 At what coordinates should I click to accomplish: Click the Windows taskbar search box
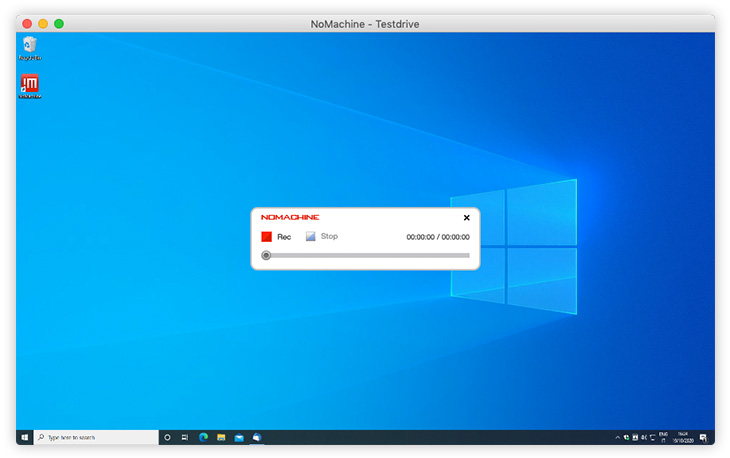click(96, 437)
